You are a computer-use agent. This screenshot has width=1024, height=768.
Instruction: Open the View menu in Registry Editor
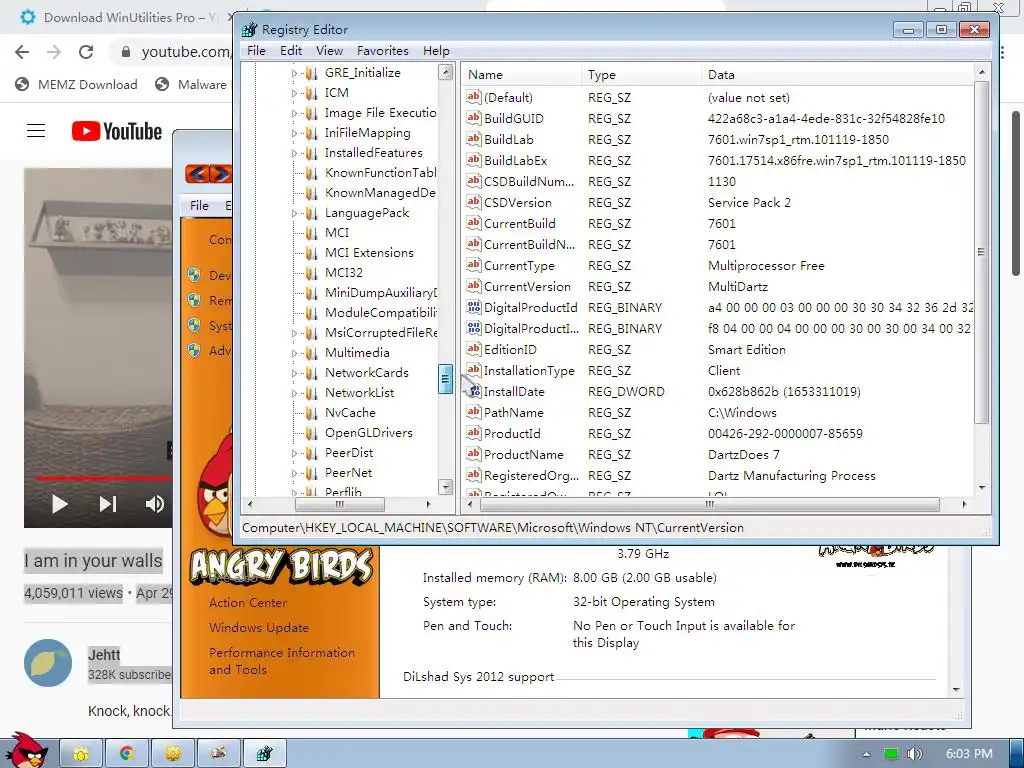[x=329, y=50]
